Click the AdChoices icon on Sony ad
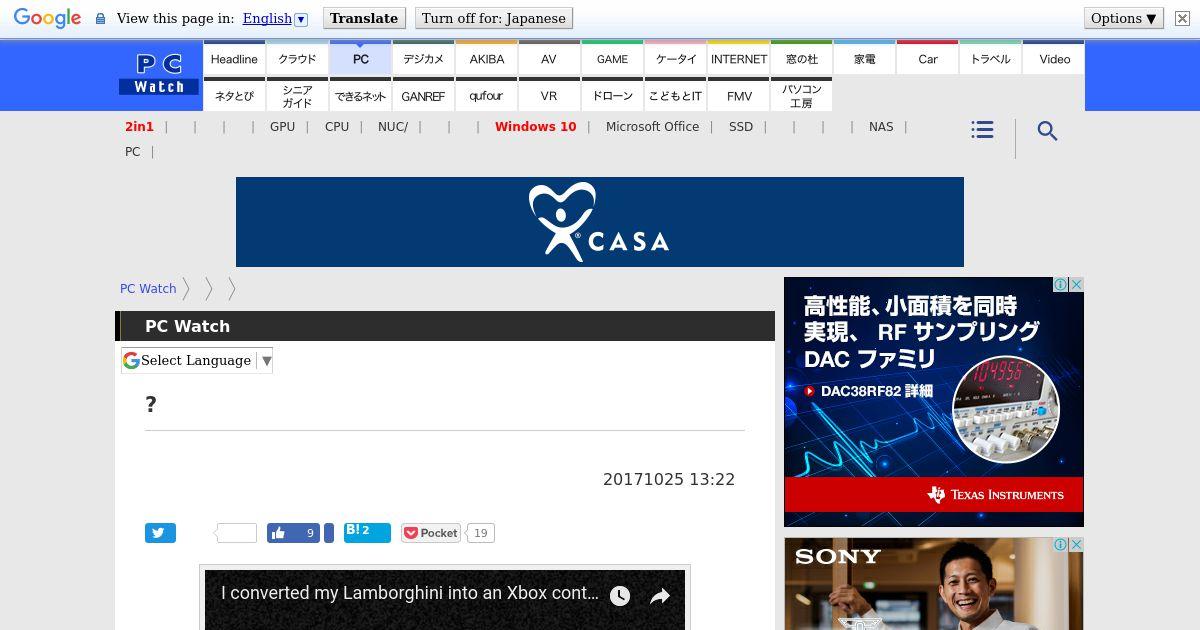The width and height of the screenshot is (1200, 630). 1060,545
